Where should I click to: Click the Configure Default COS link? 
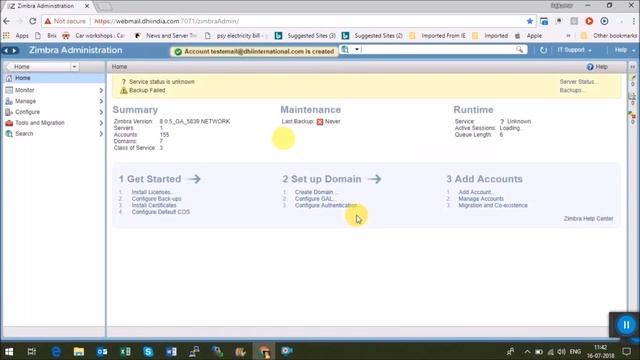pyautogui.click(x=160, y=212)
